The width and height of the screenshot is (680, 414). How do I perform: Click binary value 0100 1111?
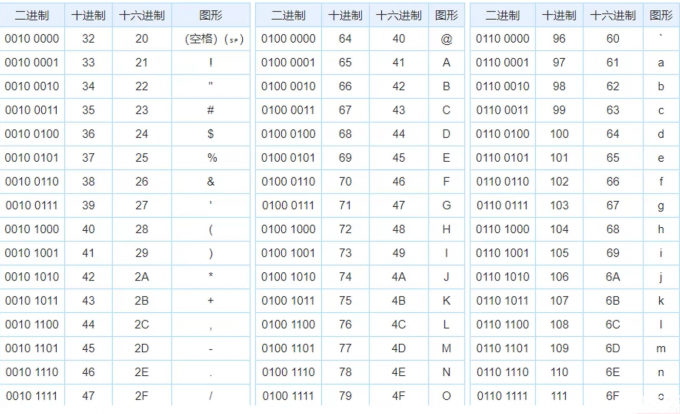click(x=288, y=395)
